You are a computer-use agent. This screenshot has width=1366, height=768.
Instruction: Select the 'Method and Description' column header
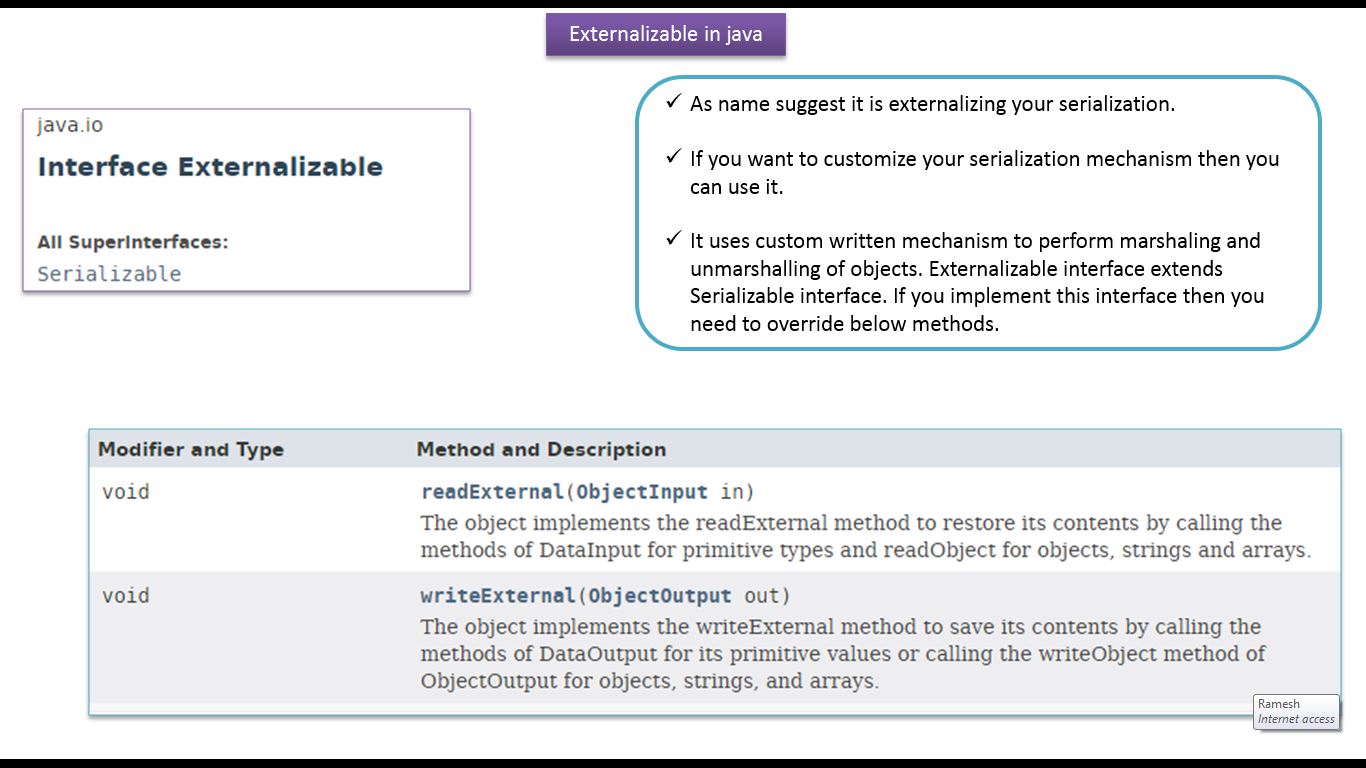(x=541, y=450)
